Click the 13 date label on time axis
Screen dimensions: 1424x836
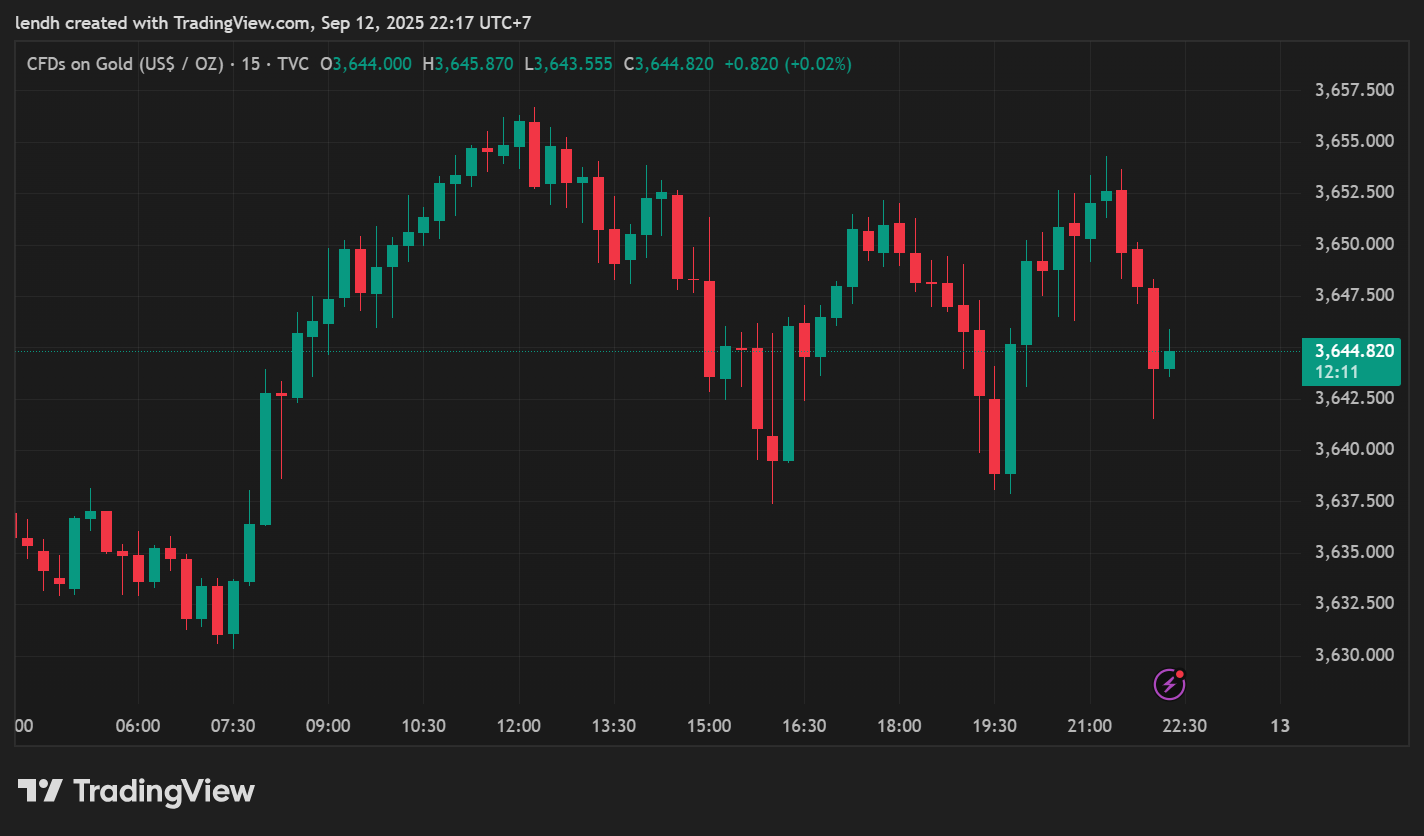(1279, 726)
